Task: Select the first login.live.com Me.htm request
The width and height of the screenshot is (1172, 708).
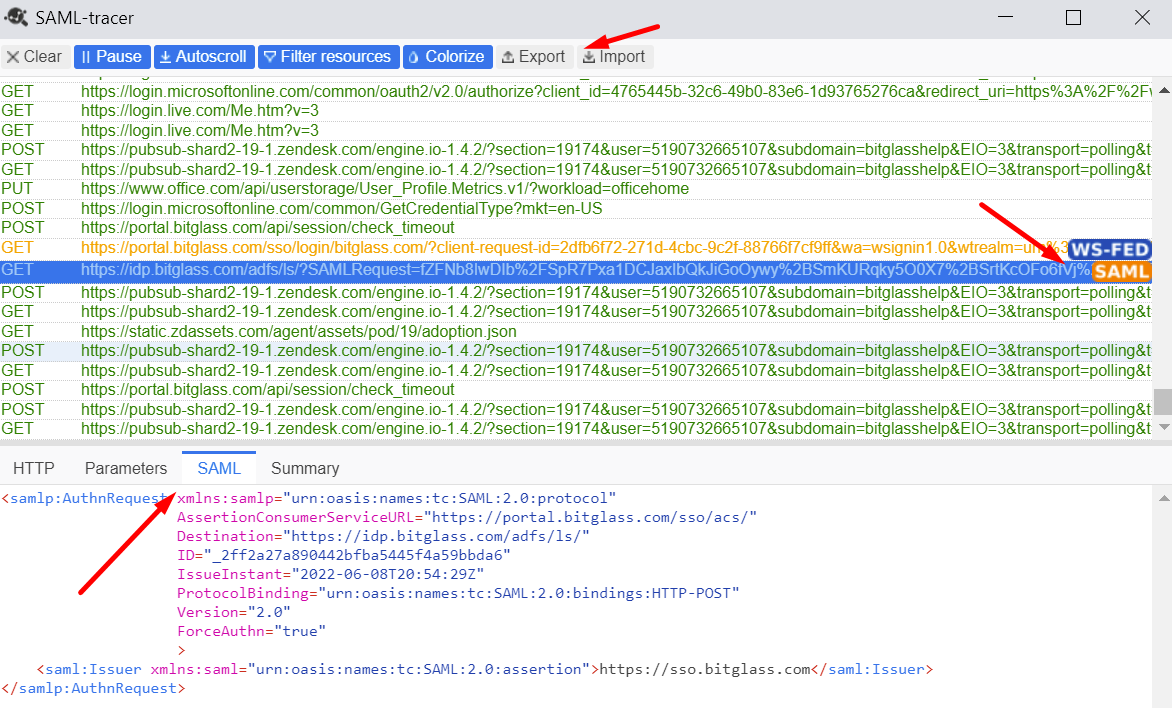Action: point(576,111)
